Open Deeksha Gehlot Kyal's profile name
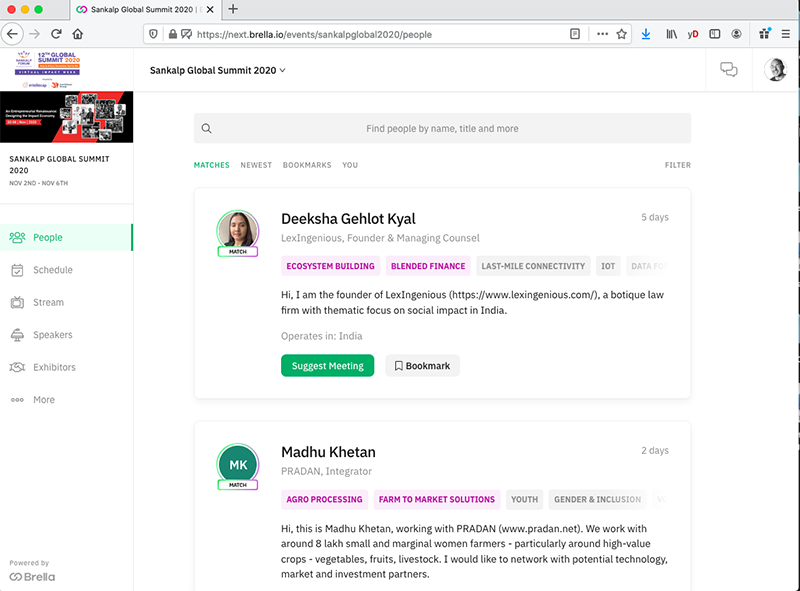Image resolution: width=800 pixels, height=591 pixels. (x=348, y=219)
